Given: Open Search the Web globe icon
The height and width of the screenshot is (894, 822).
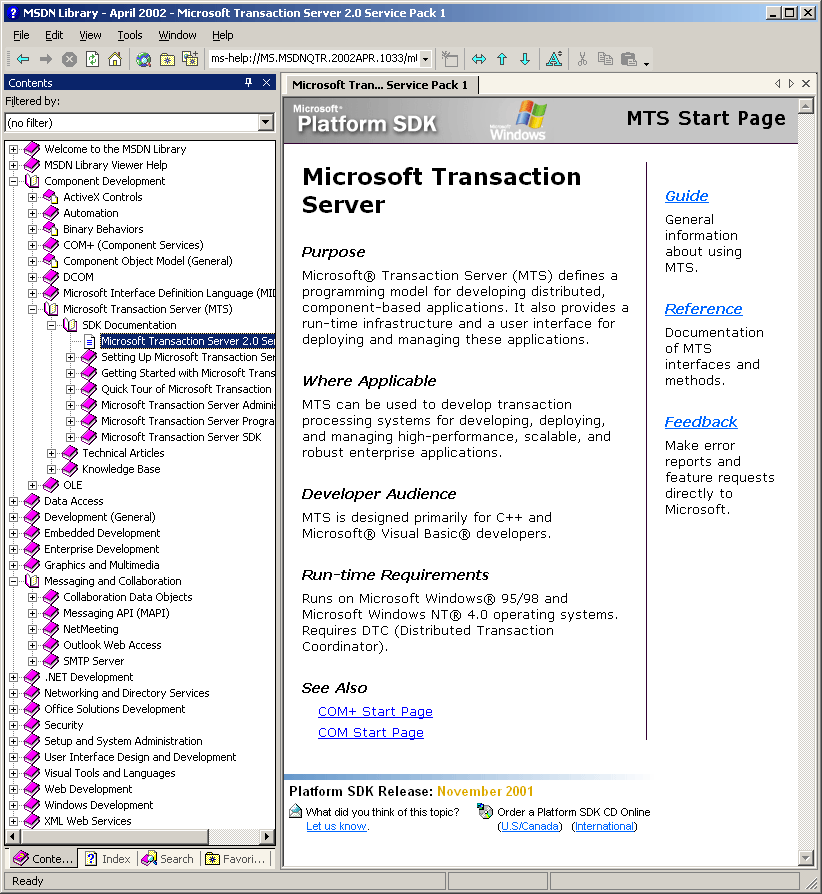Looking at the screenshot, I should tap(144, 59).
